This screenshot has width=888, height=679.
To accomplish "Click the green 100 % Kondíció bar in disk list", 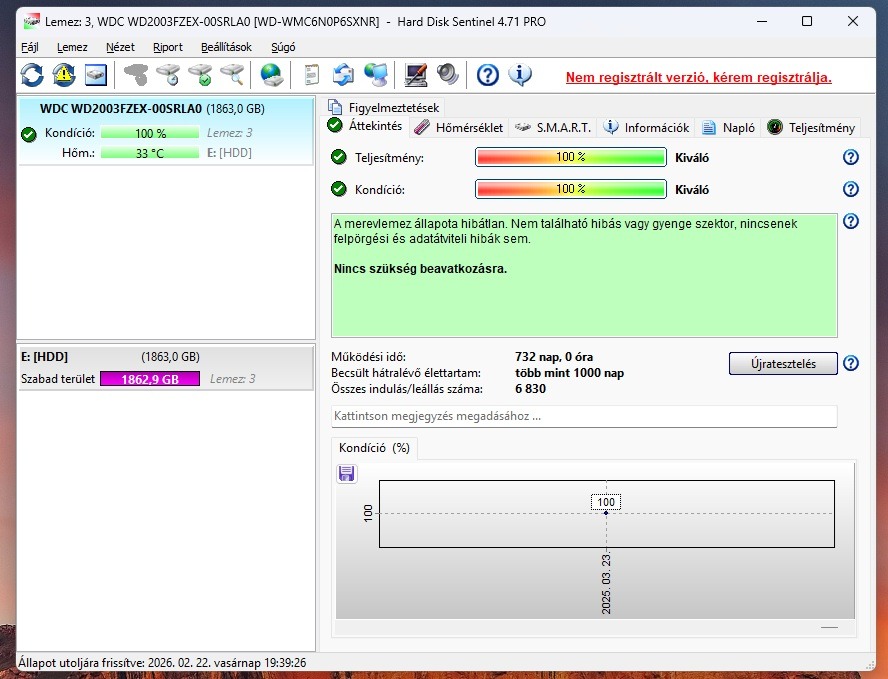I will coord(150,133).
